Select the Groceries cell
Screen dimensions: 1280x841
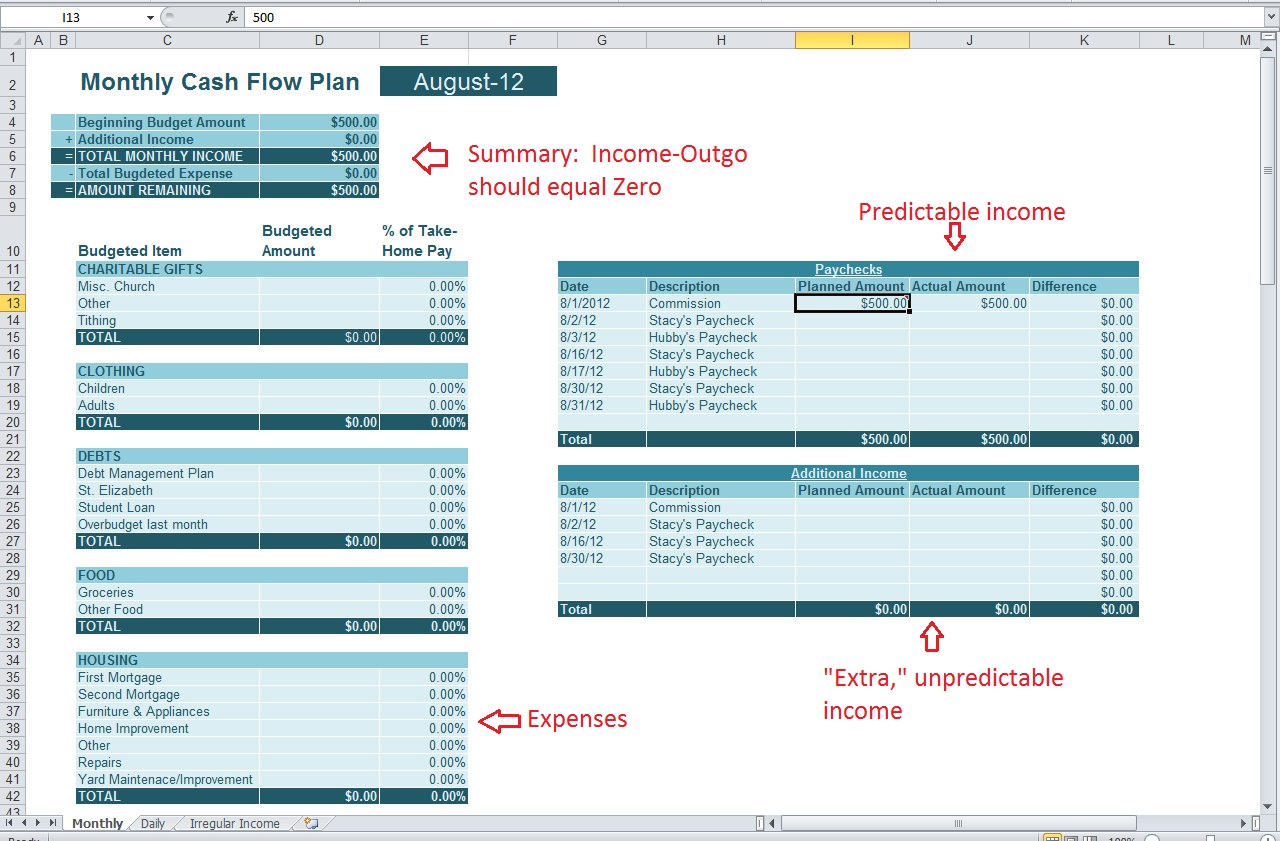167,592
